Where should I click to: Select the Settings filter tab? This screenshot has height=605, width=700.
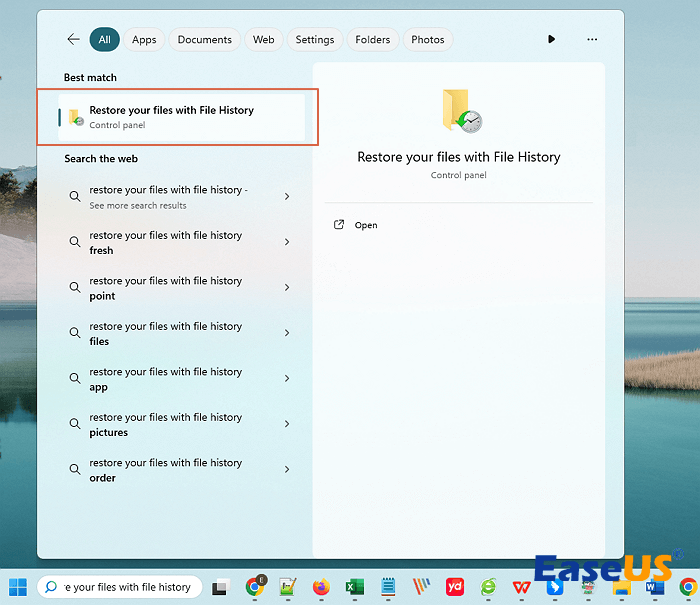tap(314, 40)
